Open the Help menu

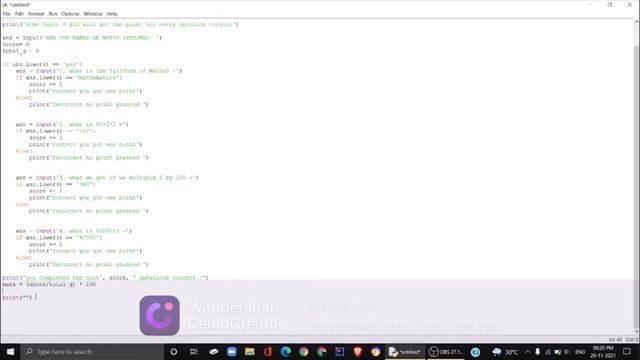(112, 14)
